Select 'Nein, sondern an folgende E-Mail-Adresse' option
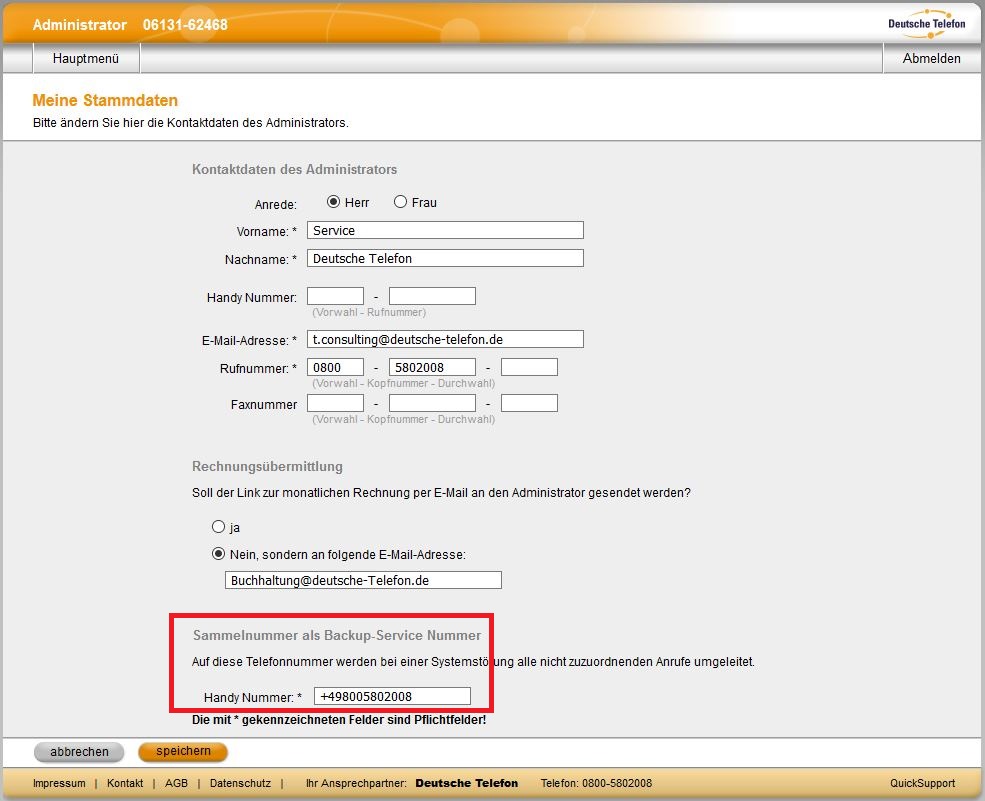This screenshot has width=985, height=801. click(x=218, y=554)
